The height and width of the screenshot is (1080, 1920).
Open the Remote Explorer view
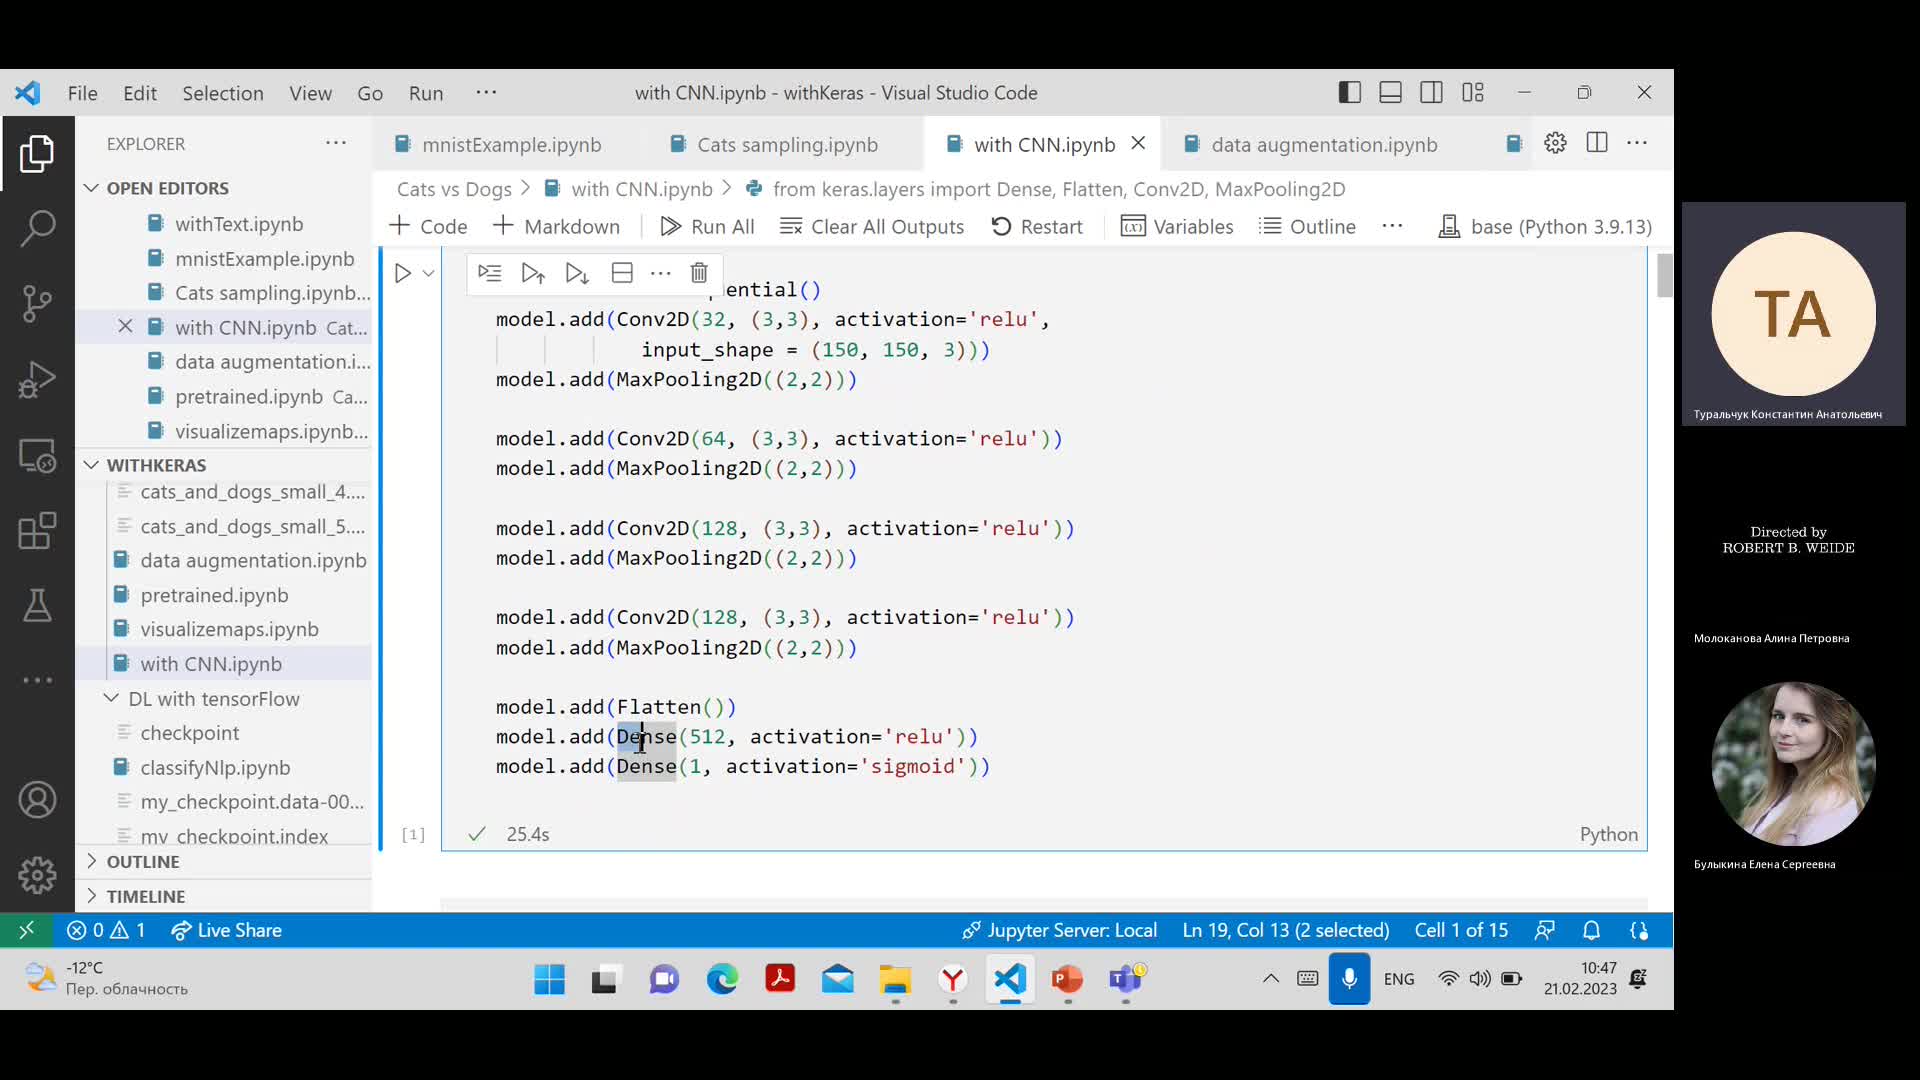coord(37,456)
